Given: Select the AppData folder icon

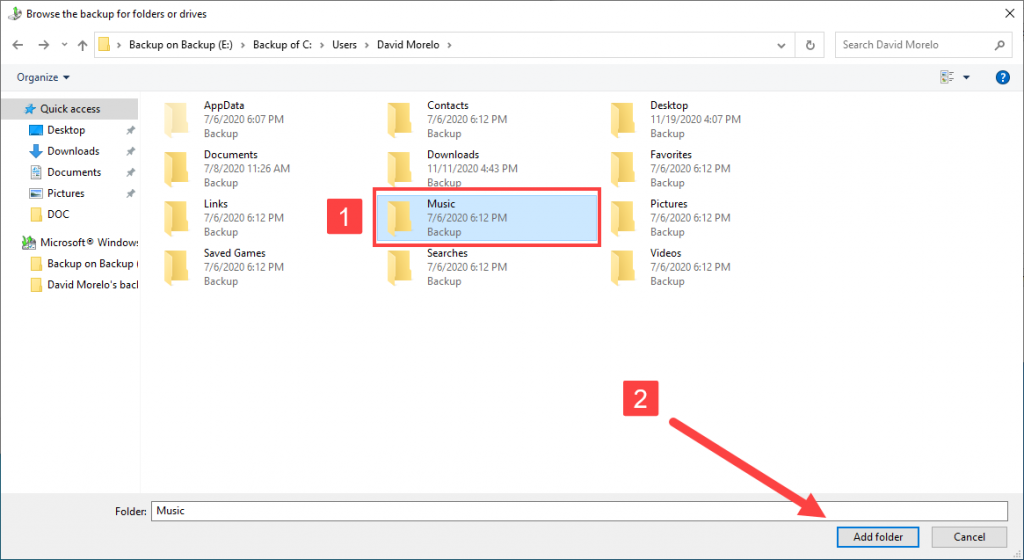Looking at the screenshot, I should coord(176,119).
